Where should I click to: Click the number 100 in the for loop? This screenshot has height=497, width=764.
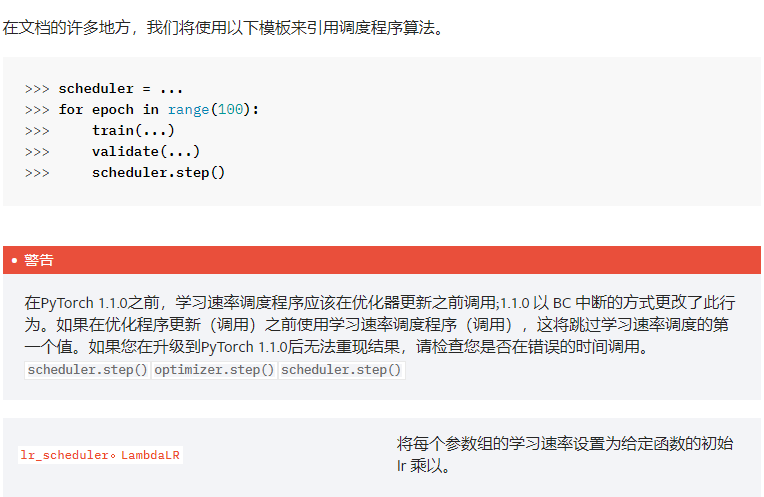pos(231,109)
